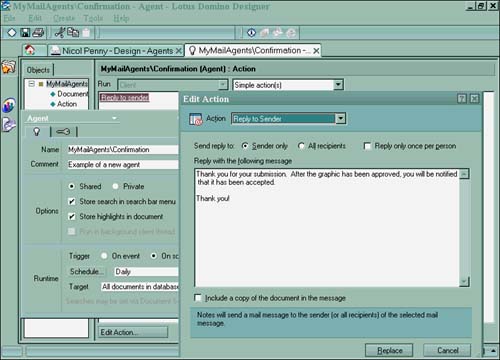Enable Reply only once per person

coord(367,146)
